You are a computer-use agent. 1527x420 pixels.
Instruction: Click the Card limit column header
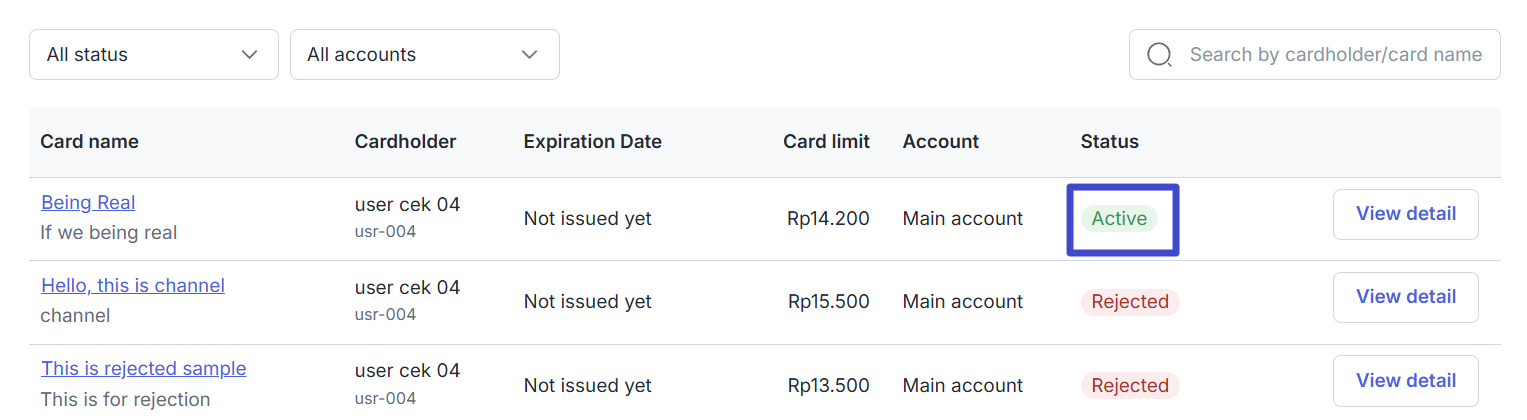pos(826,142)
